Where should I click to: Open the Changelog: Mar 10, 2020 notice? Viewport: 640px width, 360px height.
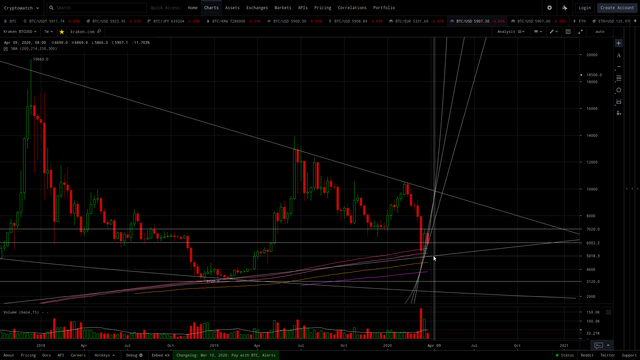(x=226, y=356)
